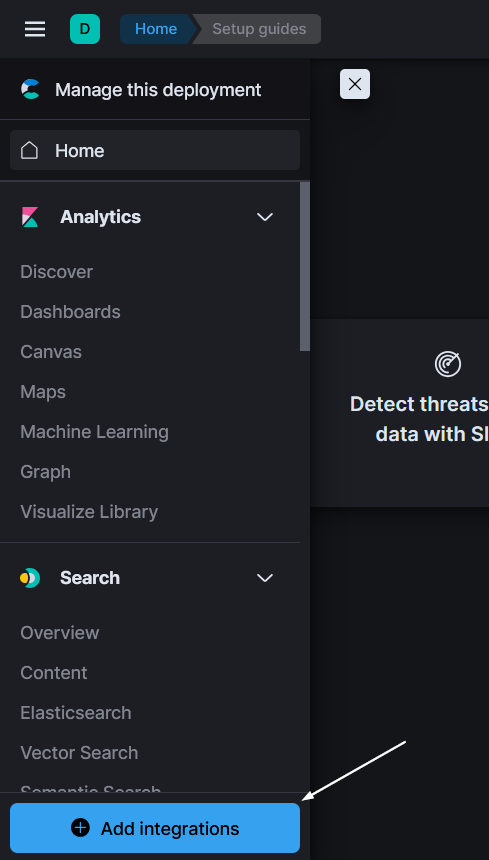The image size is (489, 860).
Task: Toggle the hamburger navigation menu
Action: coord(35,29)
